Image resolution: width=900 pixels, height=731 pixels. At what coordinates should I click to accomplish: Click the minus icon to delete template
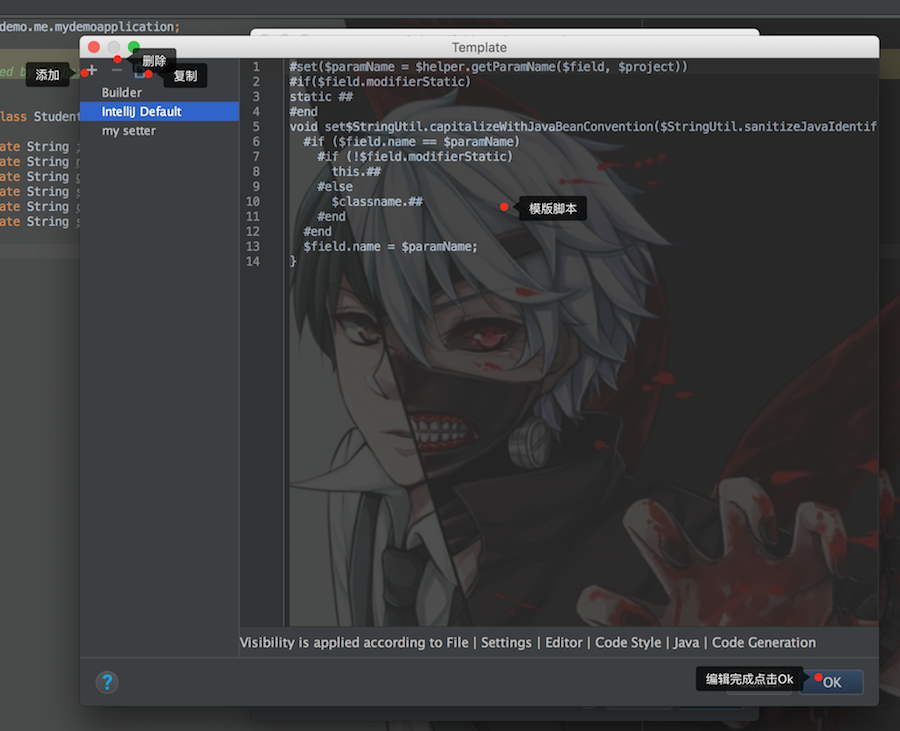click(117, 70)
